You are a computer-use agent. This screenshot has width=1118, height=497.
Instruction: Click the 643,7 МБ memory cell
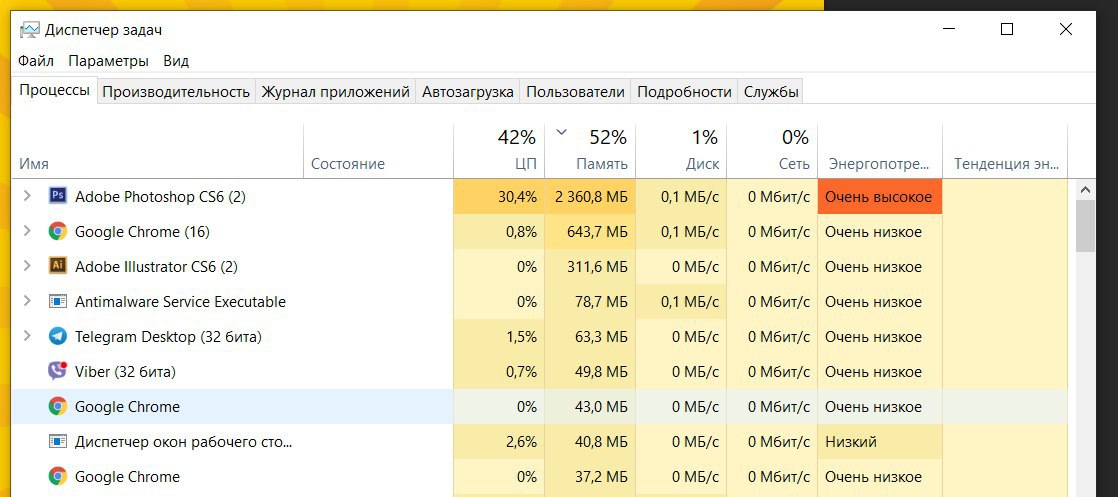(x=590, y=231)
